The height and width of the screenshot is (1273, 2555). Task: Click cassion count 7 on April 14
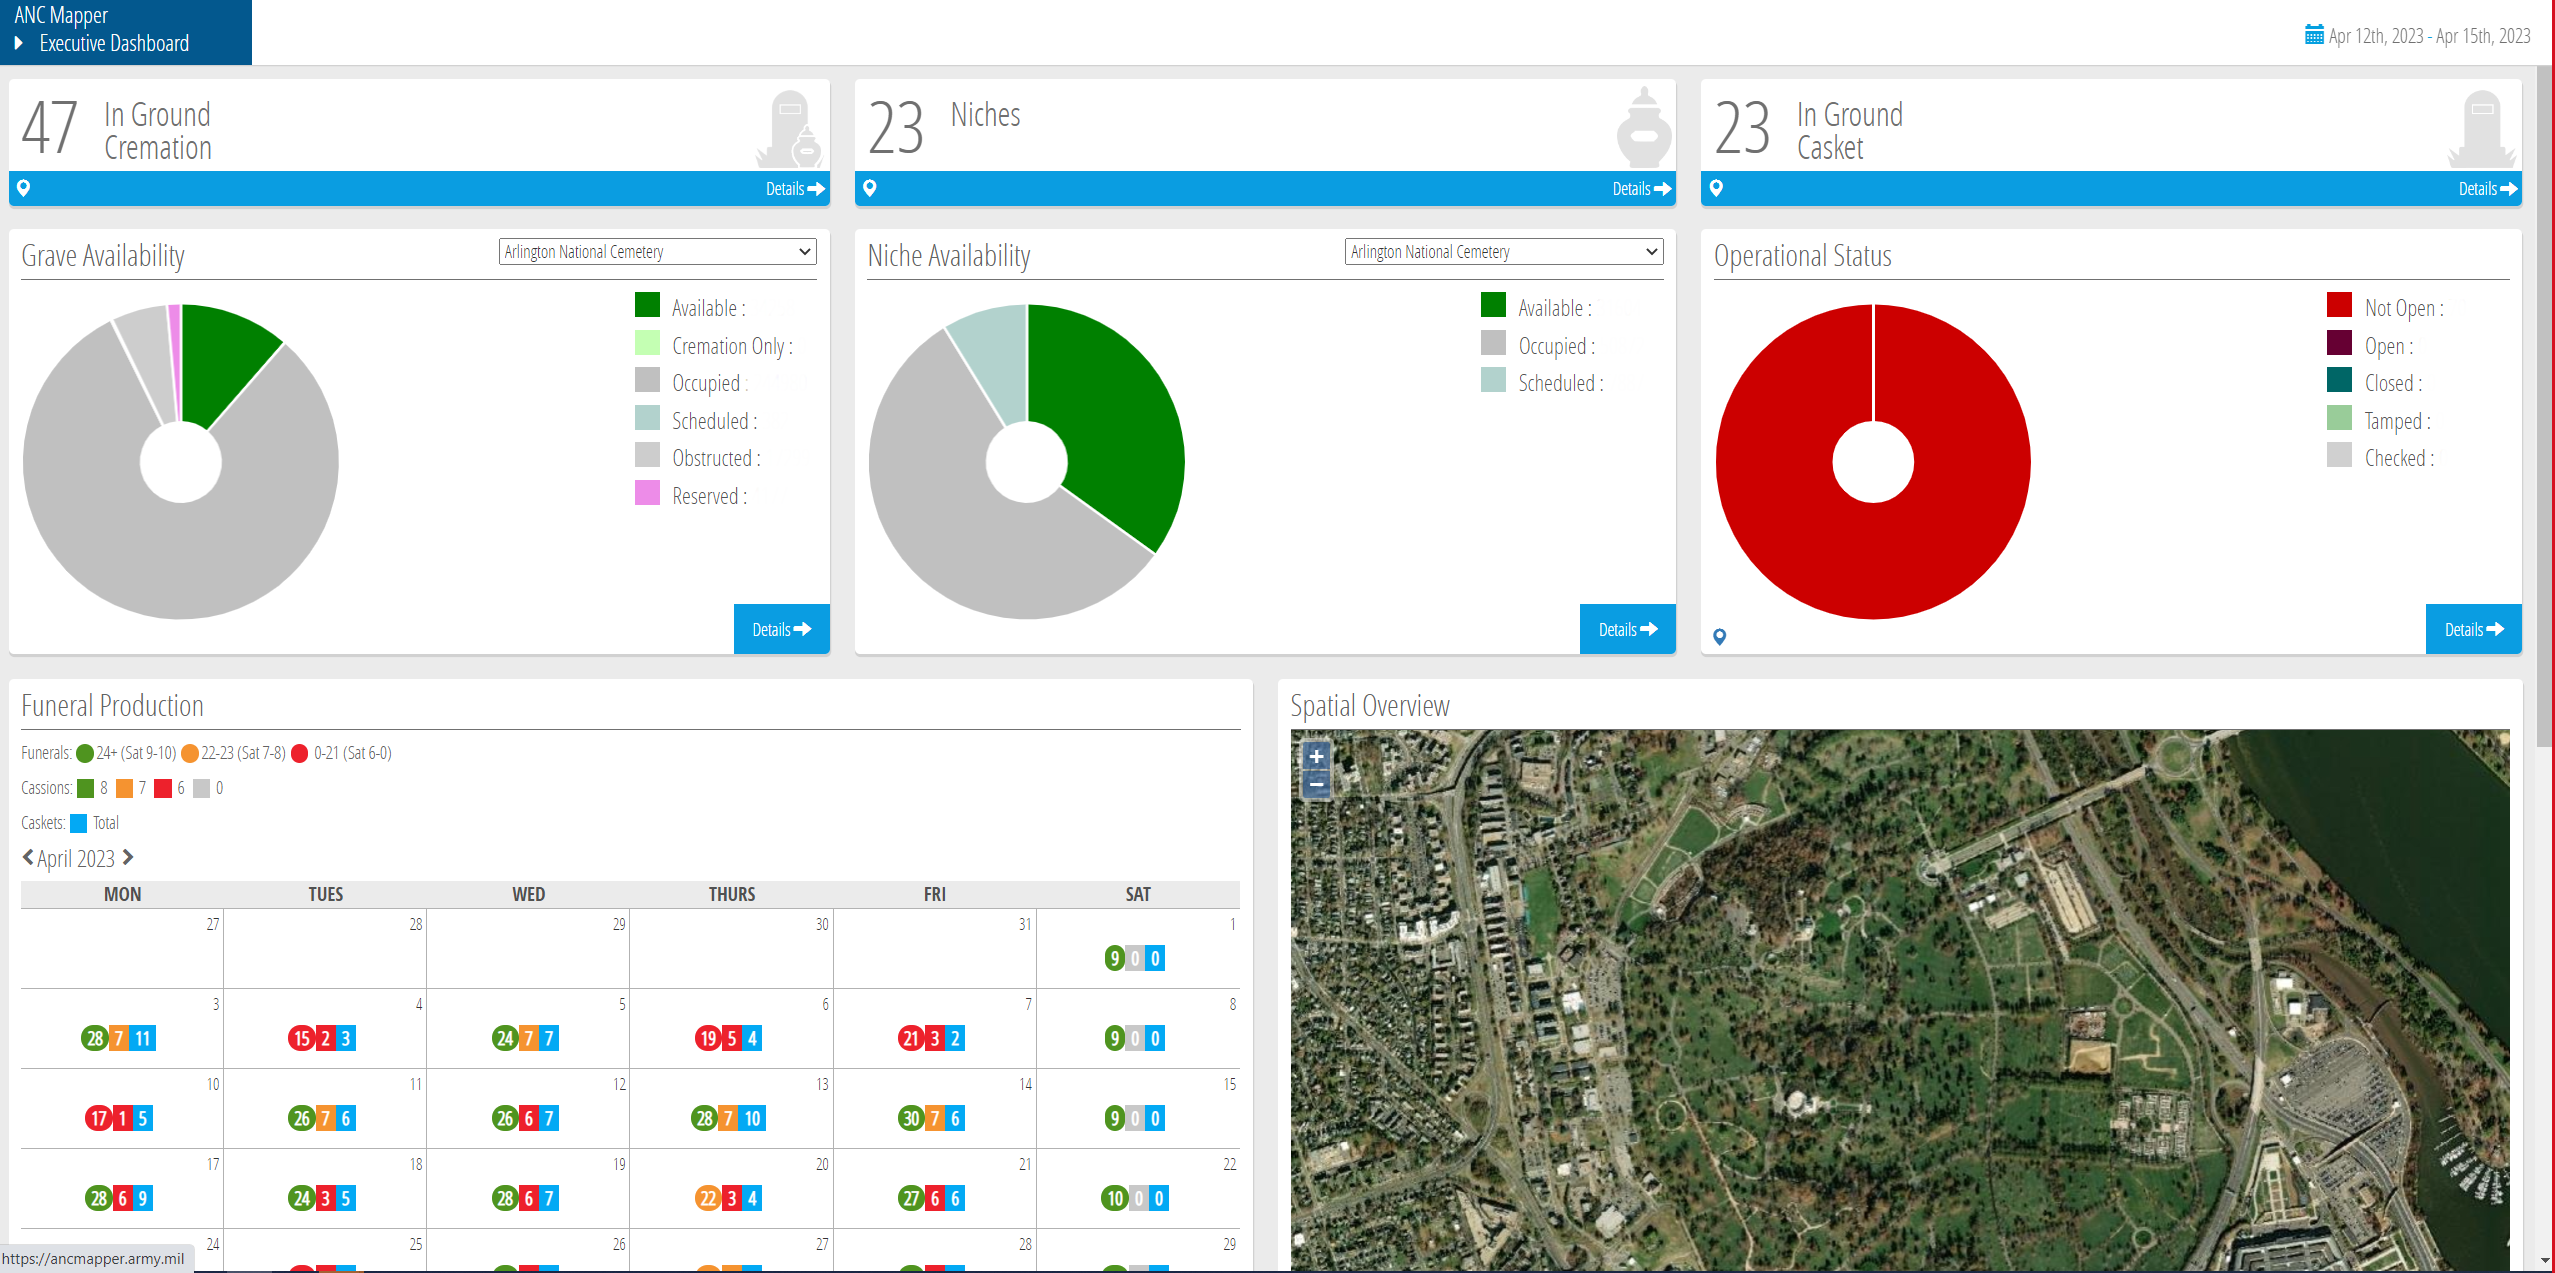(935, 1118)
